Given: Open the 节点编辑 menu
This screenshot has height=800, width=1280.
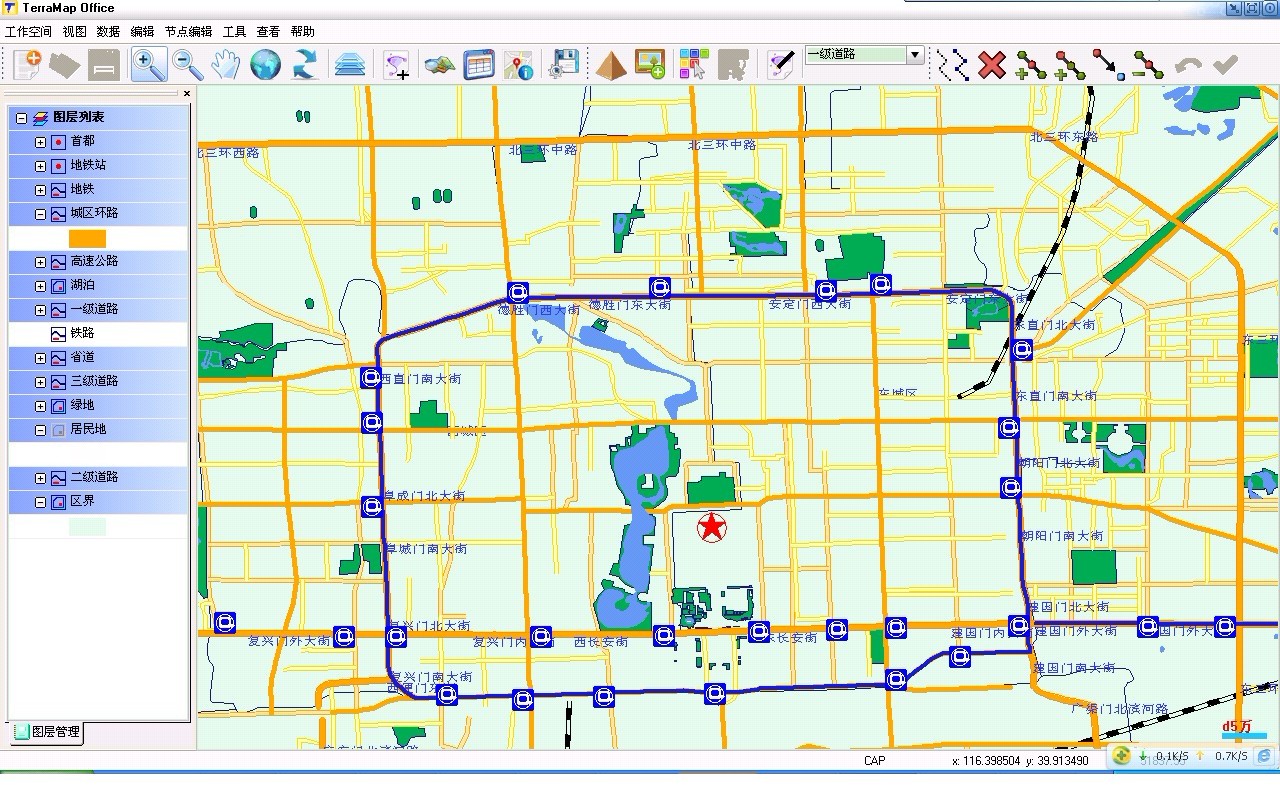Looking at the screenshot, I should pyautogui.click(x=188, y=32).
